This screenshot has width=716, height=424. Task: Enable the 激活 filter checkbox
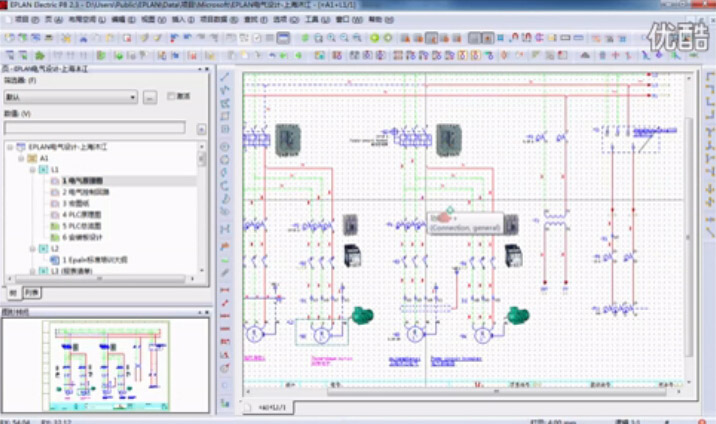coord(171,96)
